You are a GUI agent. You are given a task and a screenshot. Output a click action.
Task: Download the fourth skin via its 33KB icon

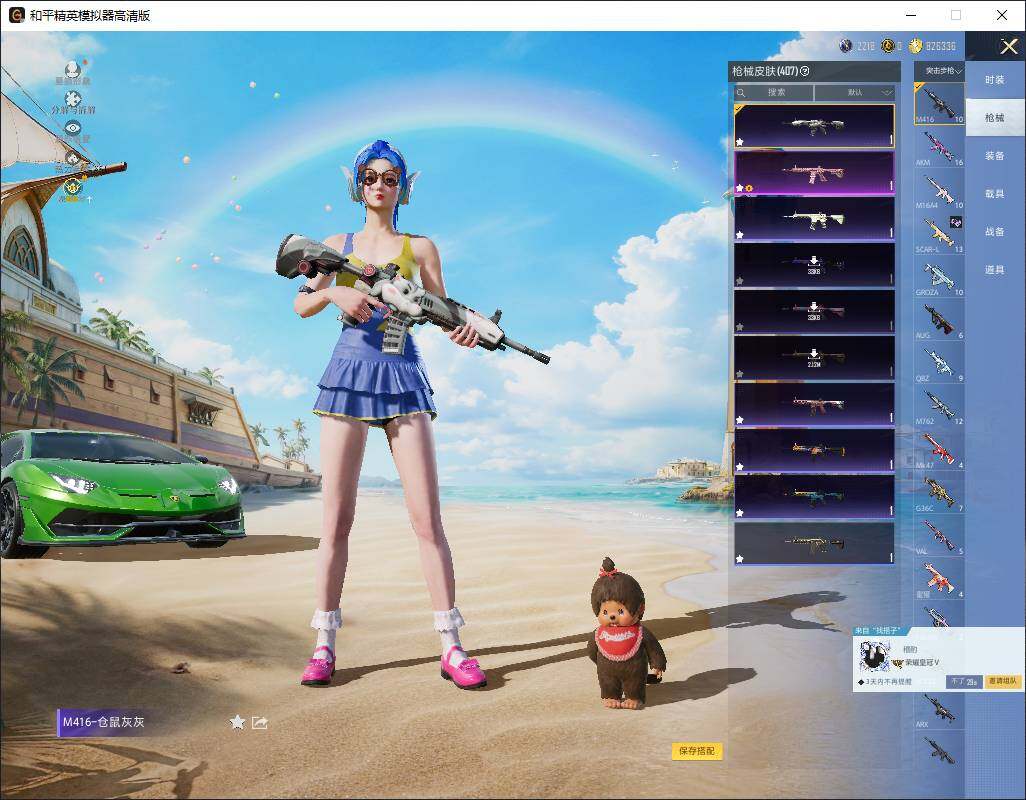click(814, 264)
